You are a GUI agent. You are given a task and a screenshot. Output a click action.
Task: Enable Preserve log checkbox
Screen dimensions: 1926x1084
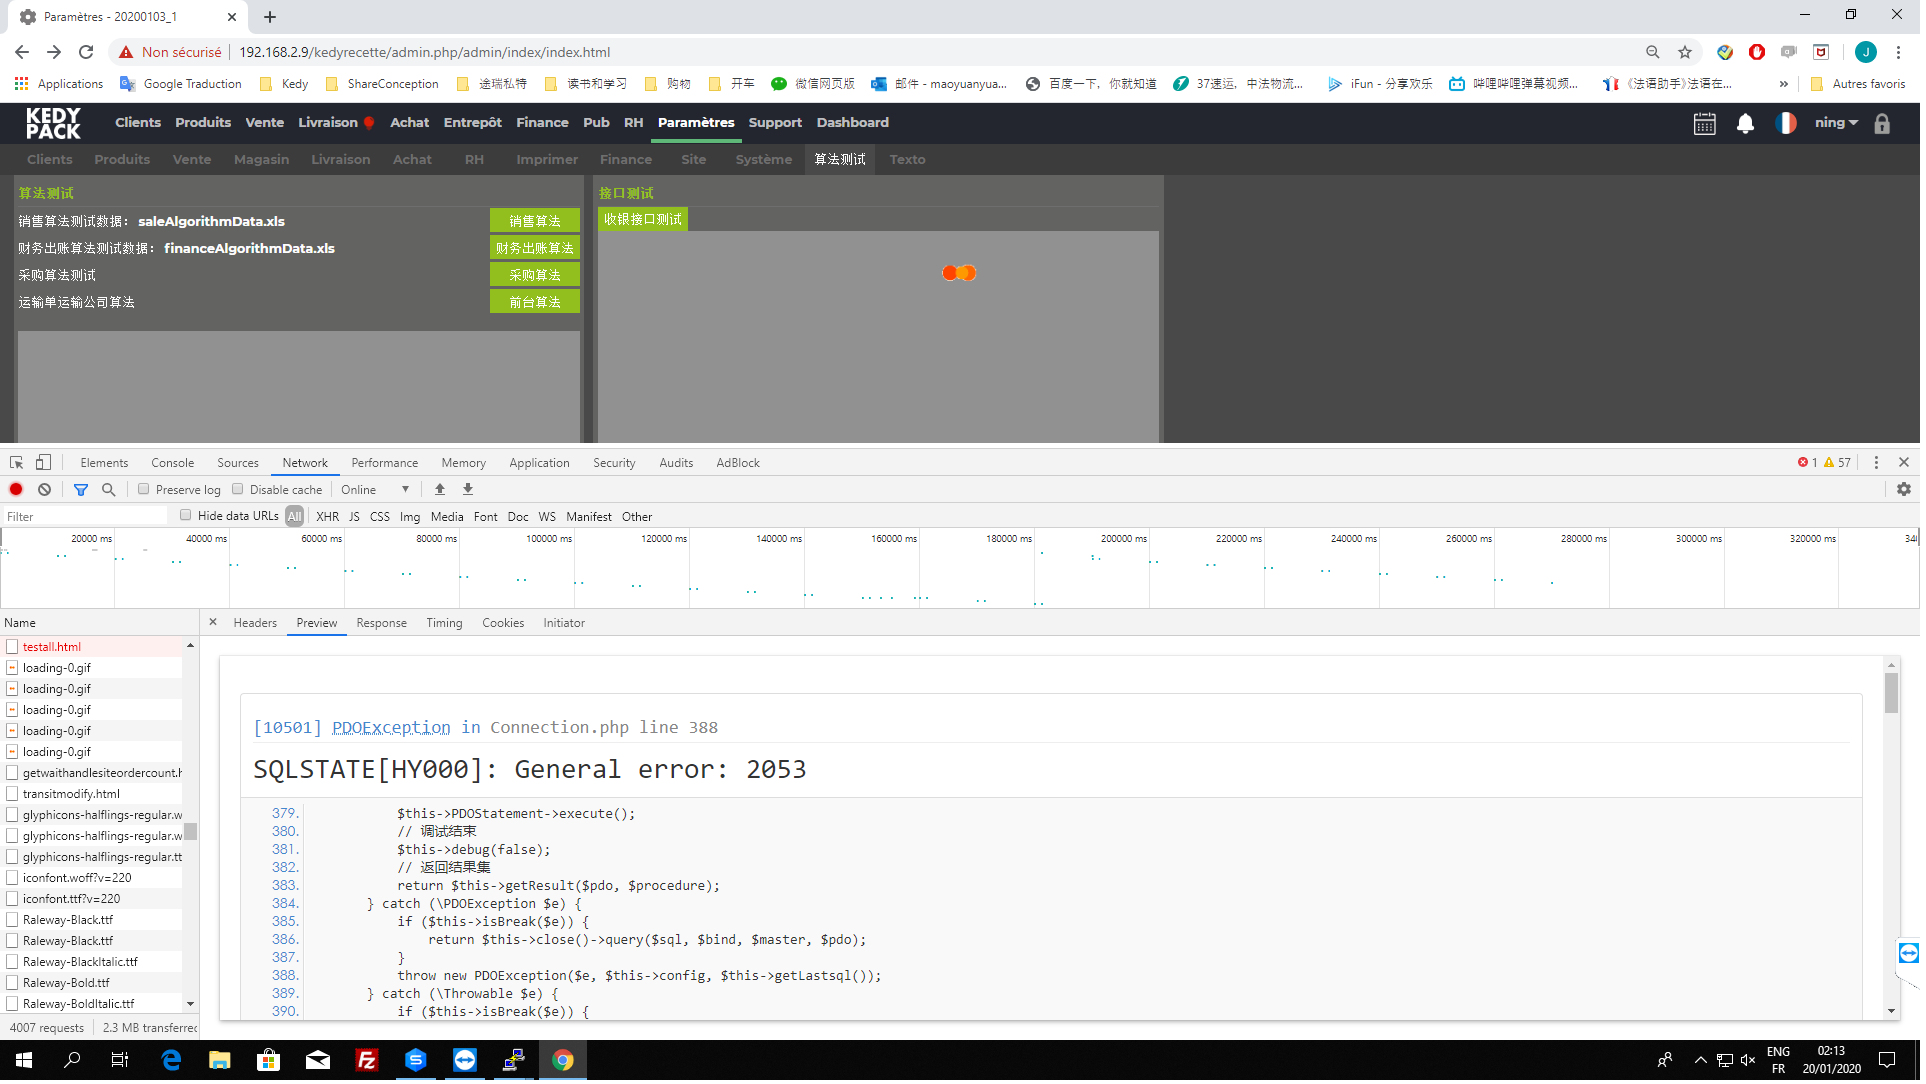click(x=144, y=490)
